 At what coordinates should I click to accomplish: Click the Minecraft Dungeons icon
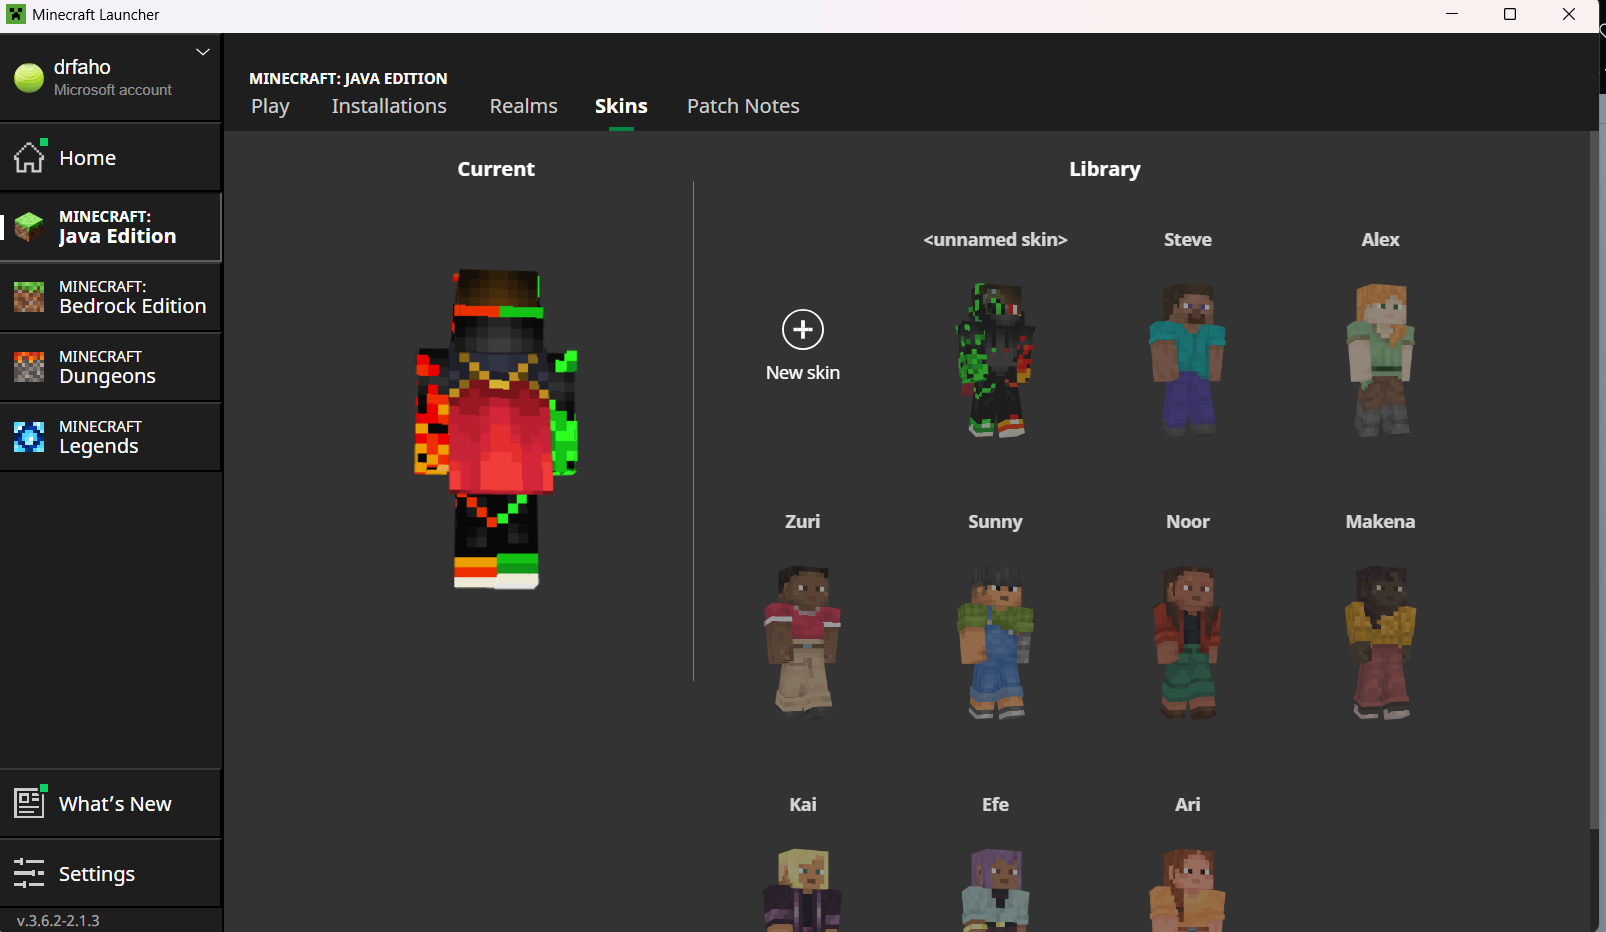(29, 367)
